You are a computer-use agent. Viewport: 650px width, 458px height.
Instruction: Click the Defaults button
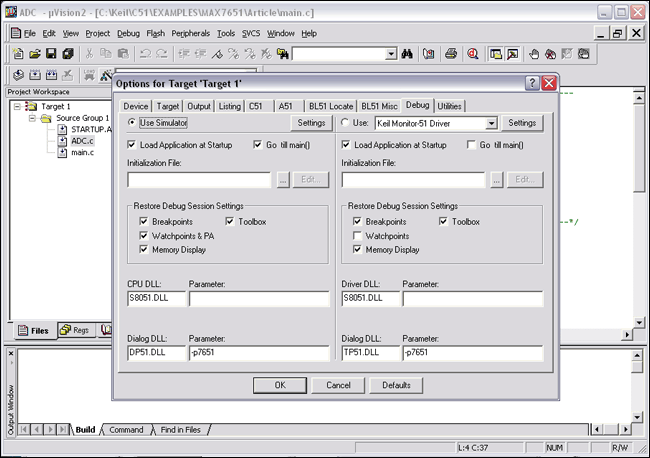click(396, 385)
